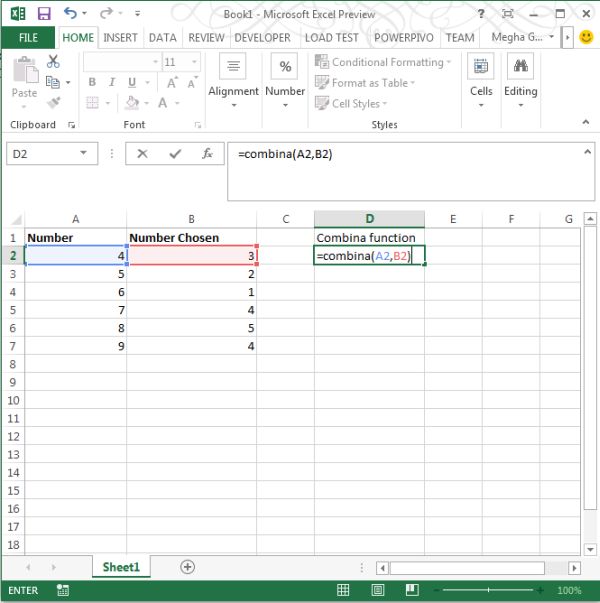Screen dimensions: 600x603
Task: Confirm formula with the checkmark icon
Action: [x=175, y=154]
